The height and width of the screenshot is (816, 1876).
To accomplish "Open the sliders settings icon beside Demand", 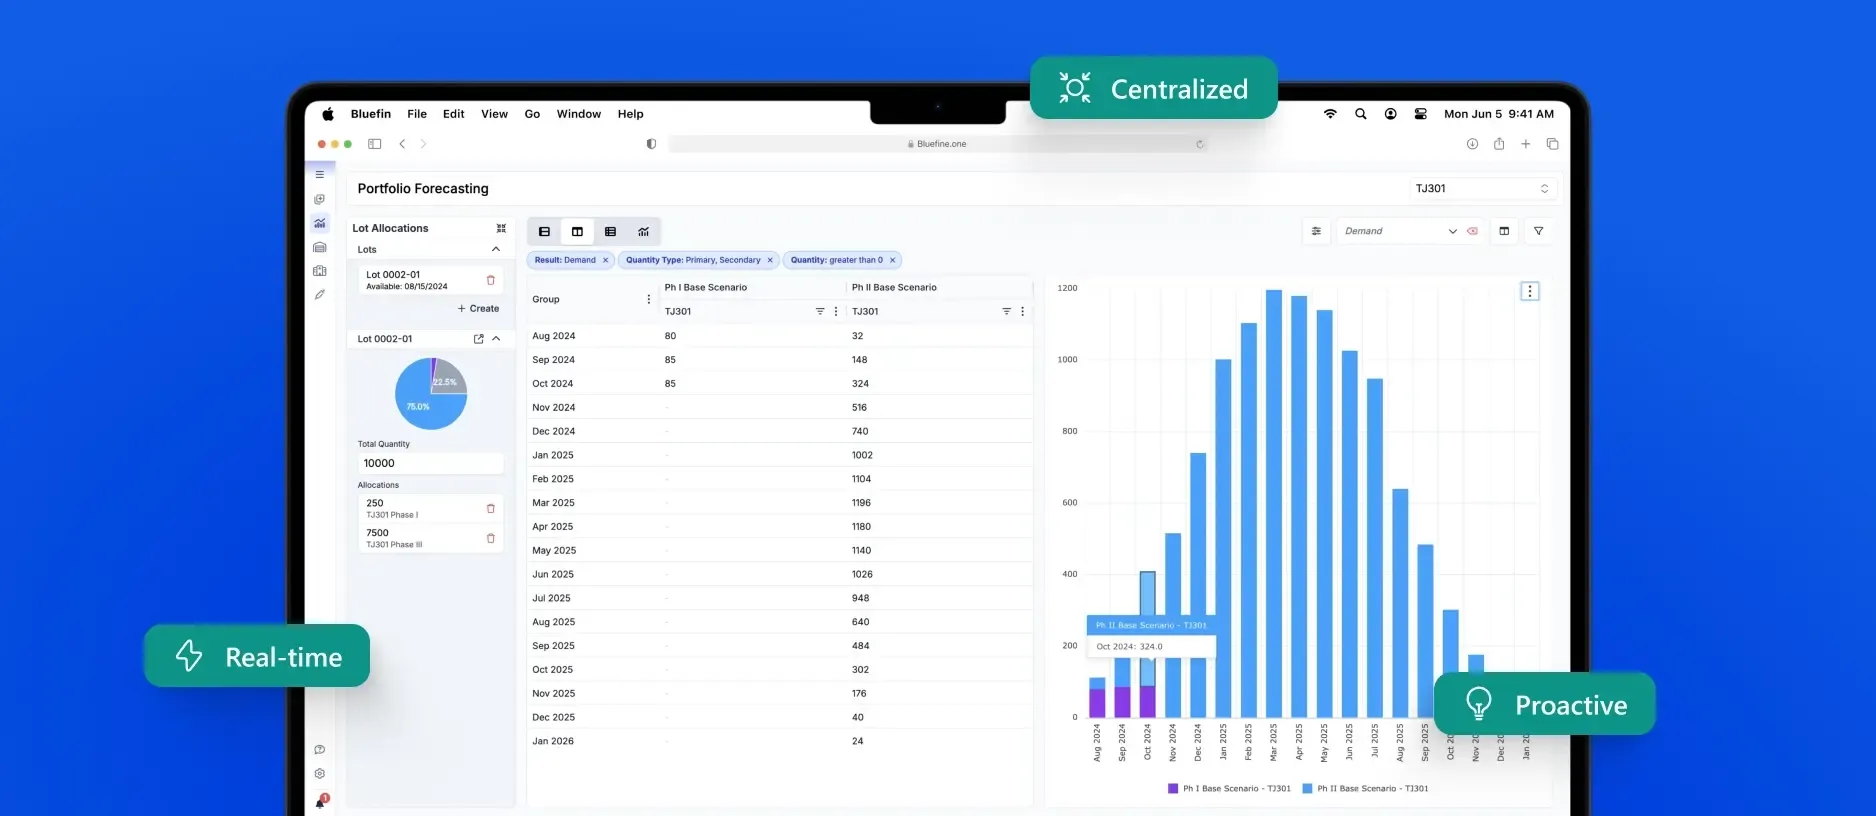I will point(1316,231).
